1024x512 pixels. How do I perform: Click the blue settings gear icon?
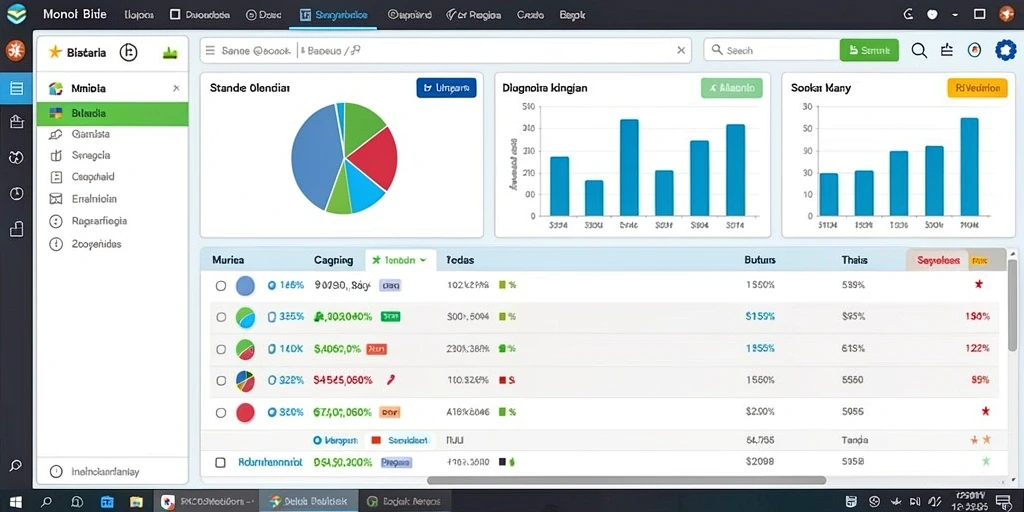(1006, 50)
